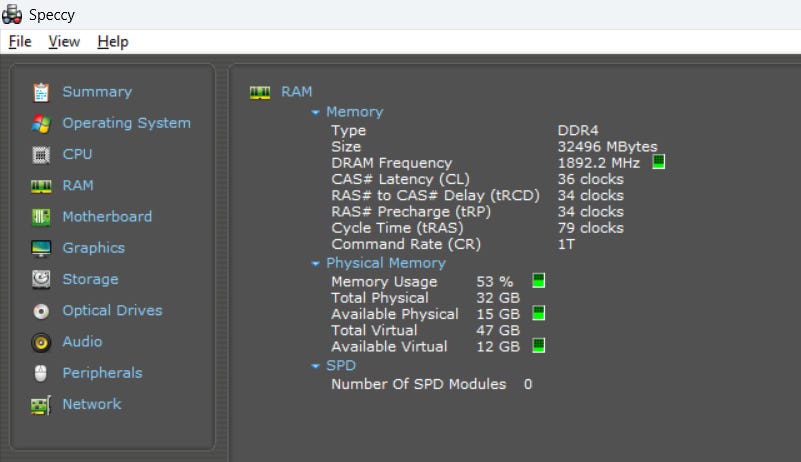Image resolution: width=801 pixels, height=462 pixels.
Task: Open the File menu
Action: pos(20,41)
